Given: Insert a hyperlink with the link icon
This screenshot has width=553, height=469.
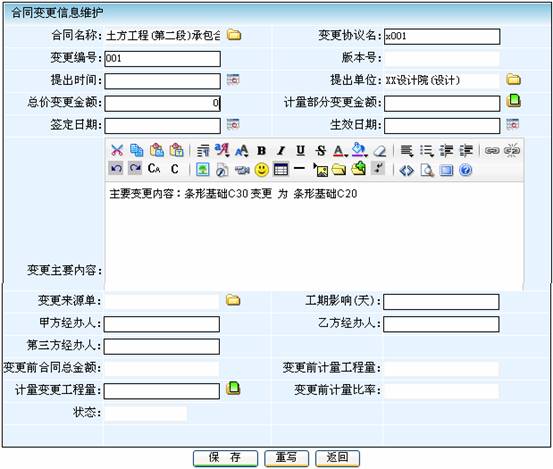Looking at the screenshot, I should [492, 151].
